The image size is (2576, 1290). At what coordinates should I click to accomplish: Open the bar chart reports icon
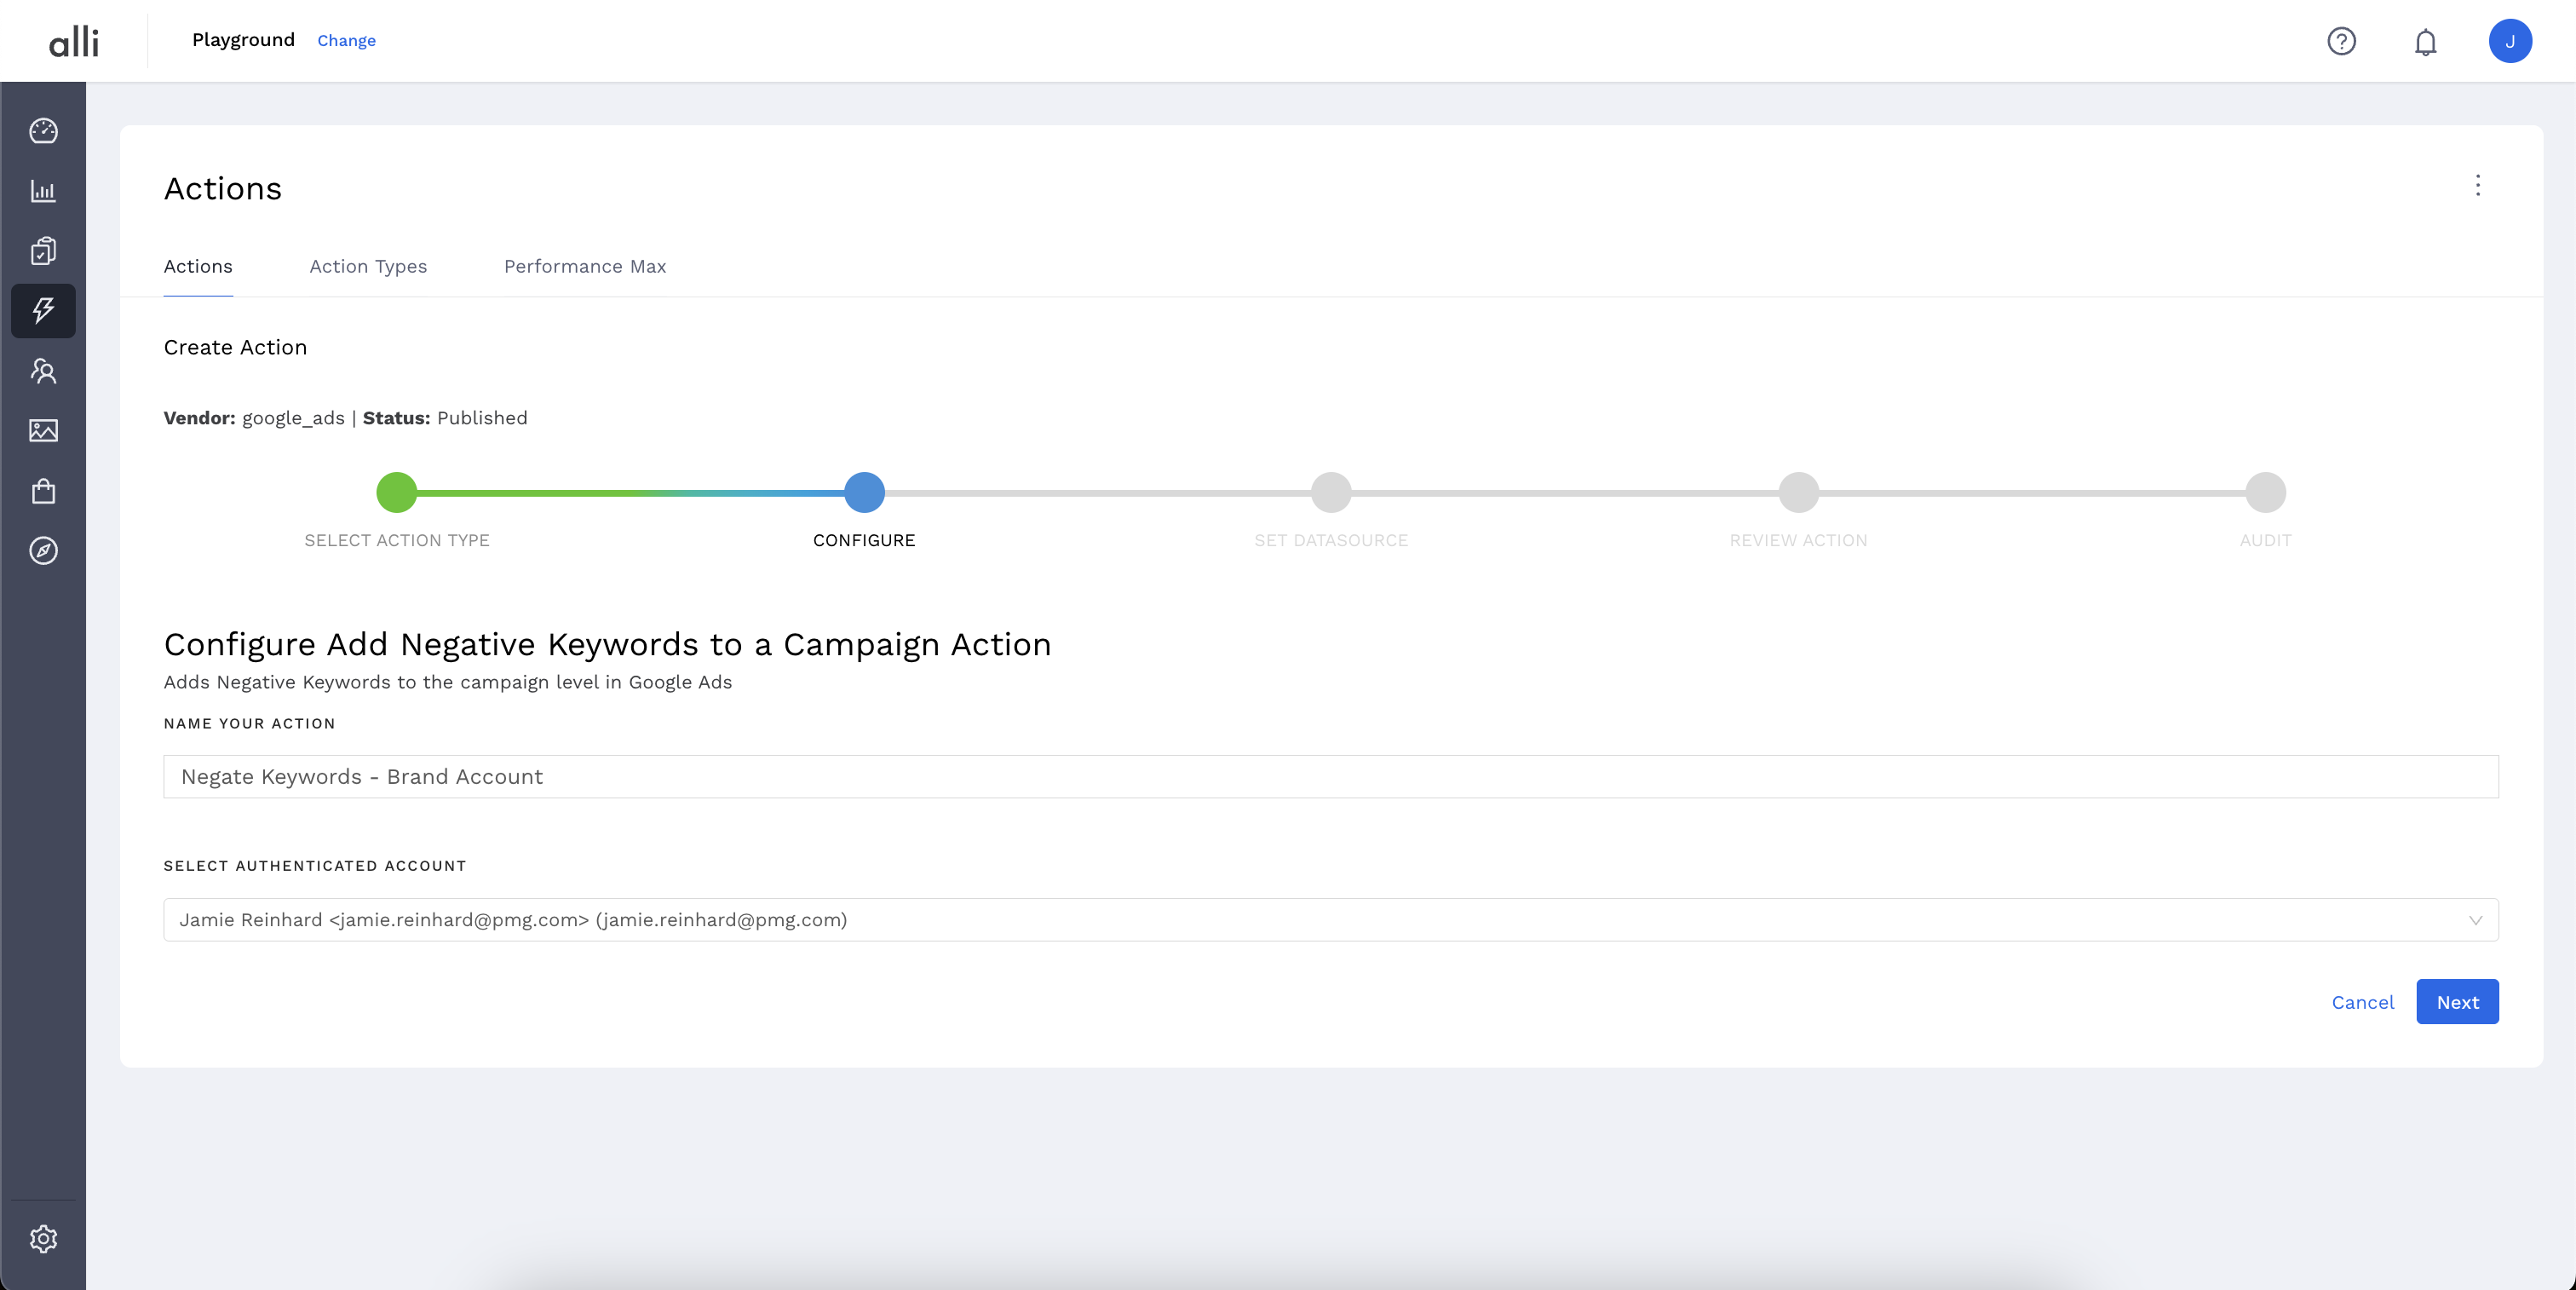pyautogui.click(x=43, y=191)
